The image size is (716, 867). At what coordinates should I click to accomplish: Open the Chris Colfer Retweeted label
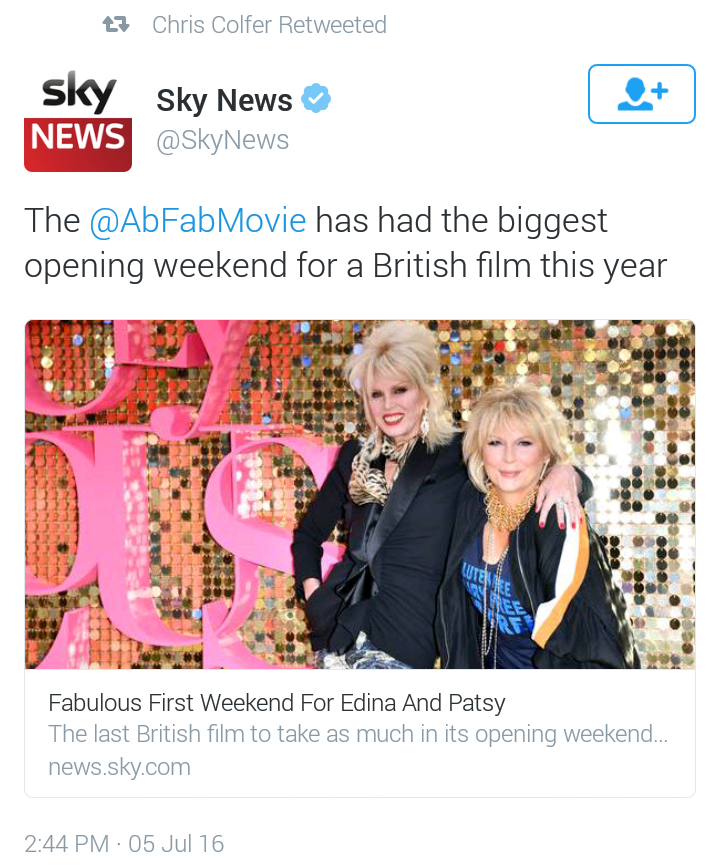[269, 25]
